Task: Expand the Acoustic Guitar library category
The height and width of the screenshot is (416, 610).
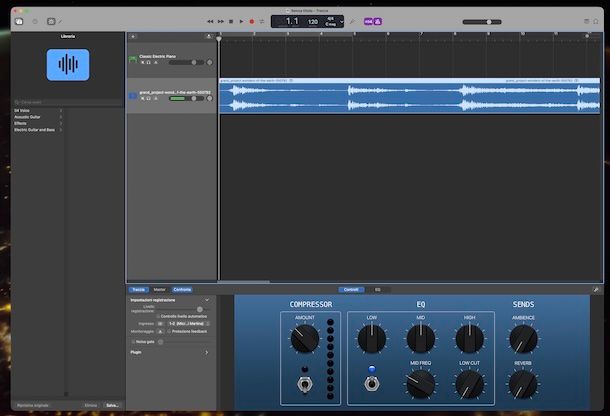Action: [x=38, y=117]
